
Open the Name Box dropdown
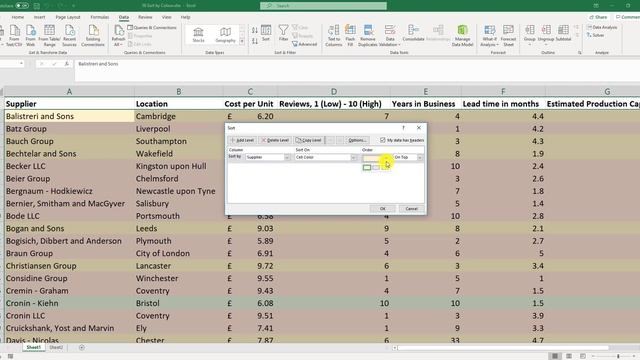(x=21, y=64)
